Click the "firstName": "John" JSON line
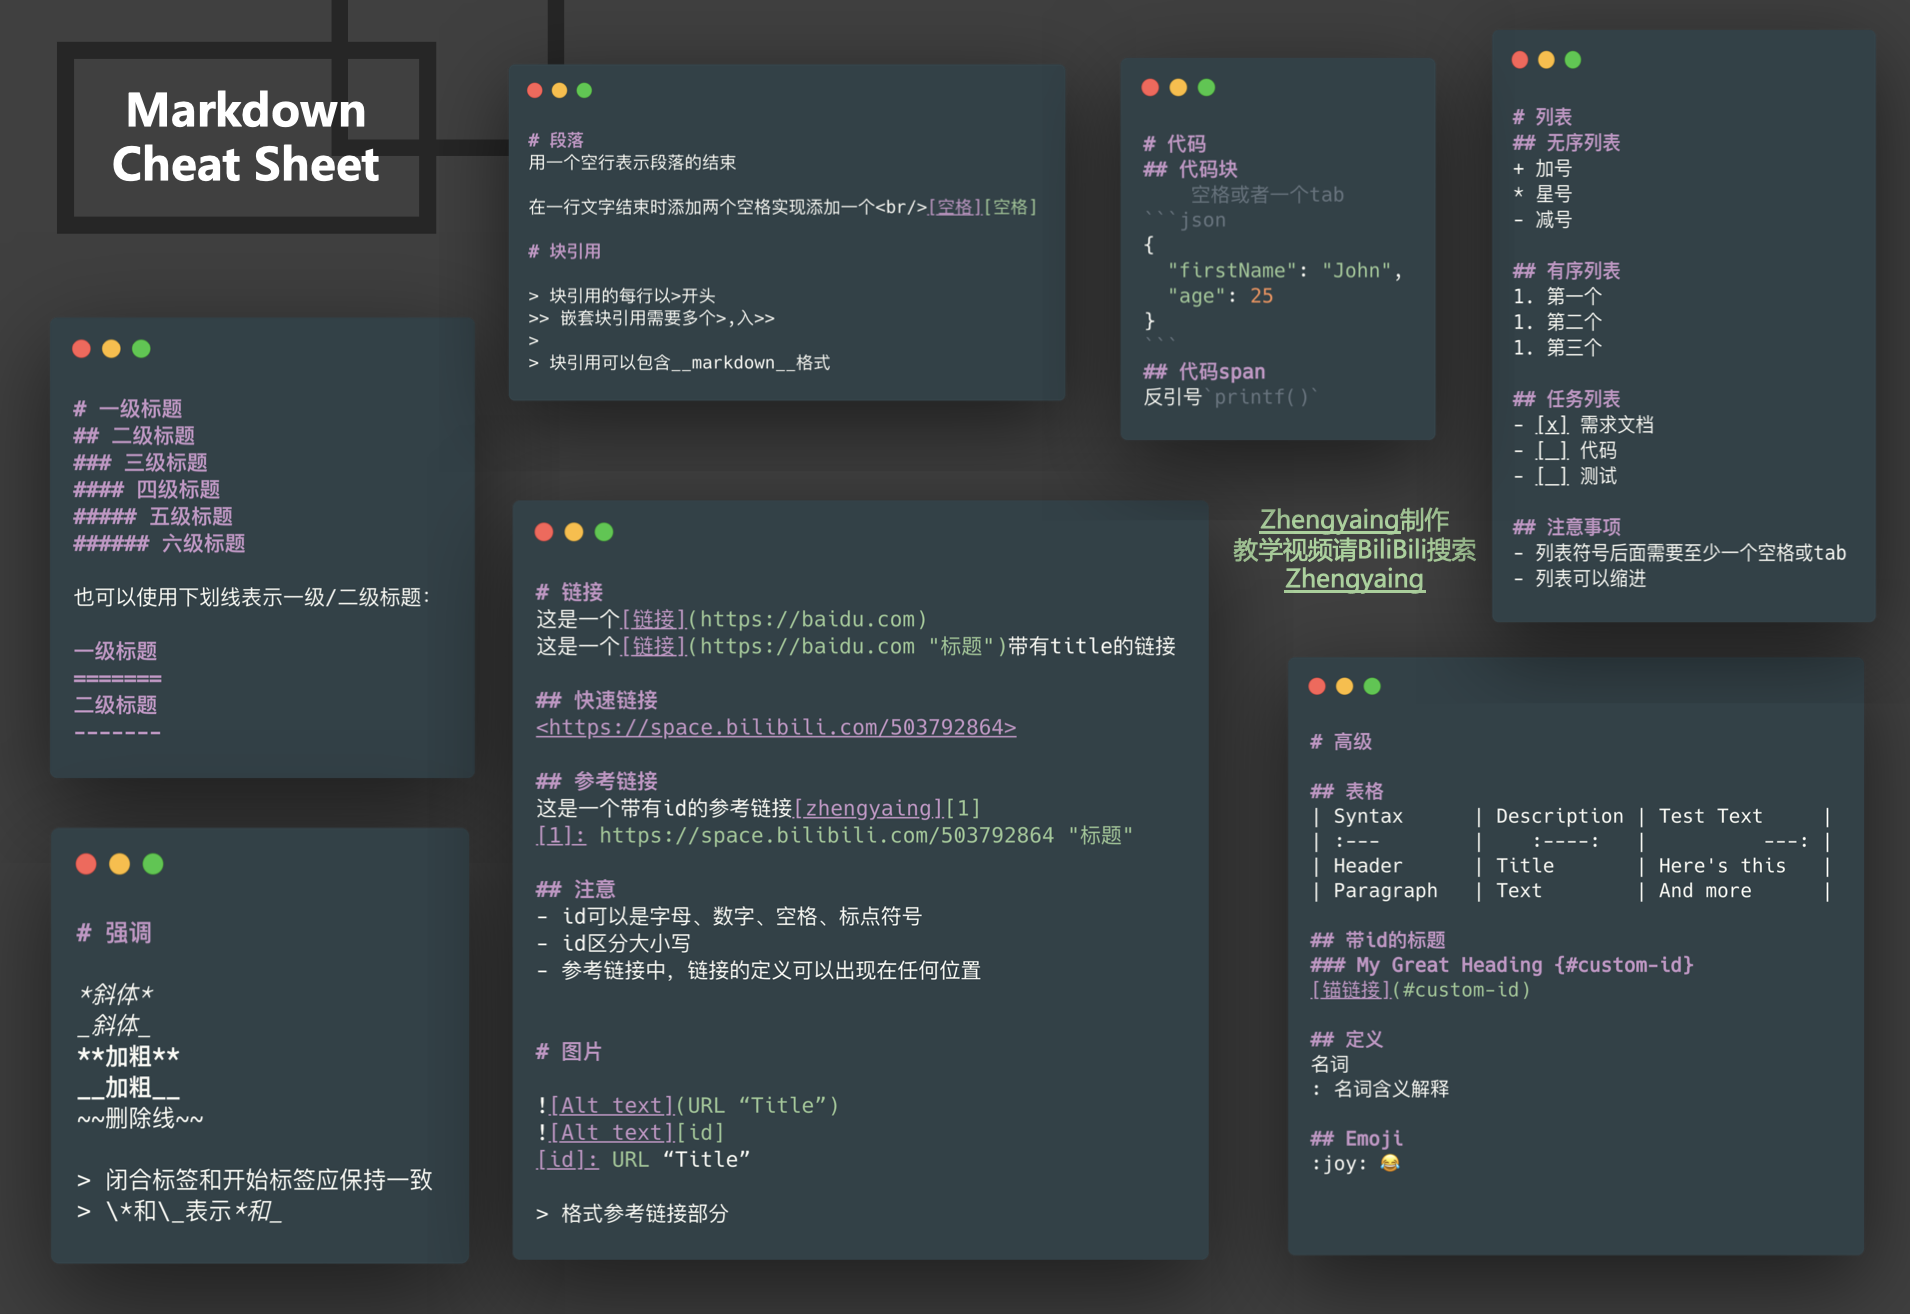Viewport: 1910px width, 1314px height. (1285, 271)
